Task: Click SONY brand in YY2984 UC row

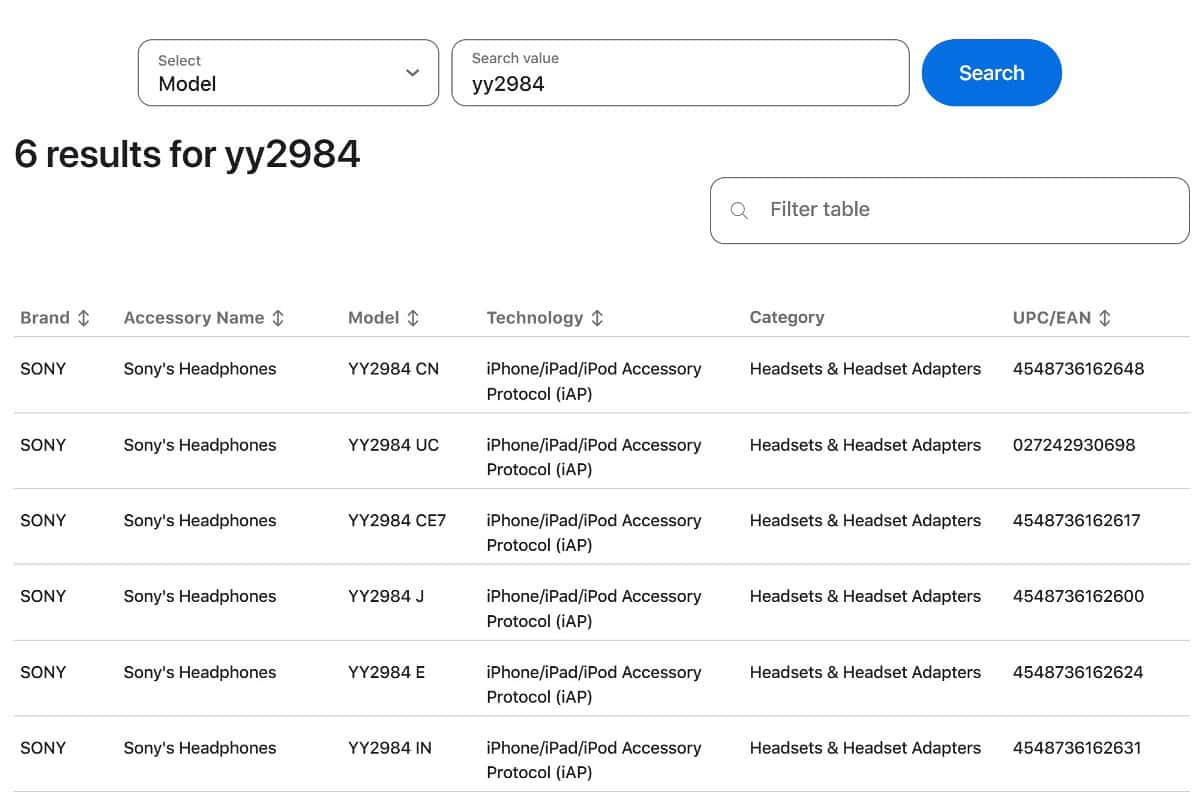Action: (43, 445)
